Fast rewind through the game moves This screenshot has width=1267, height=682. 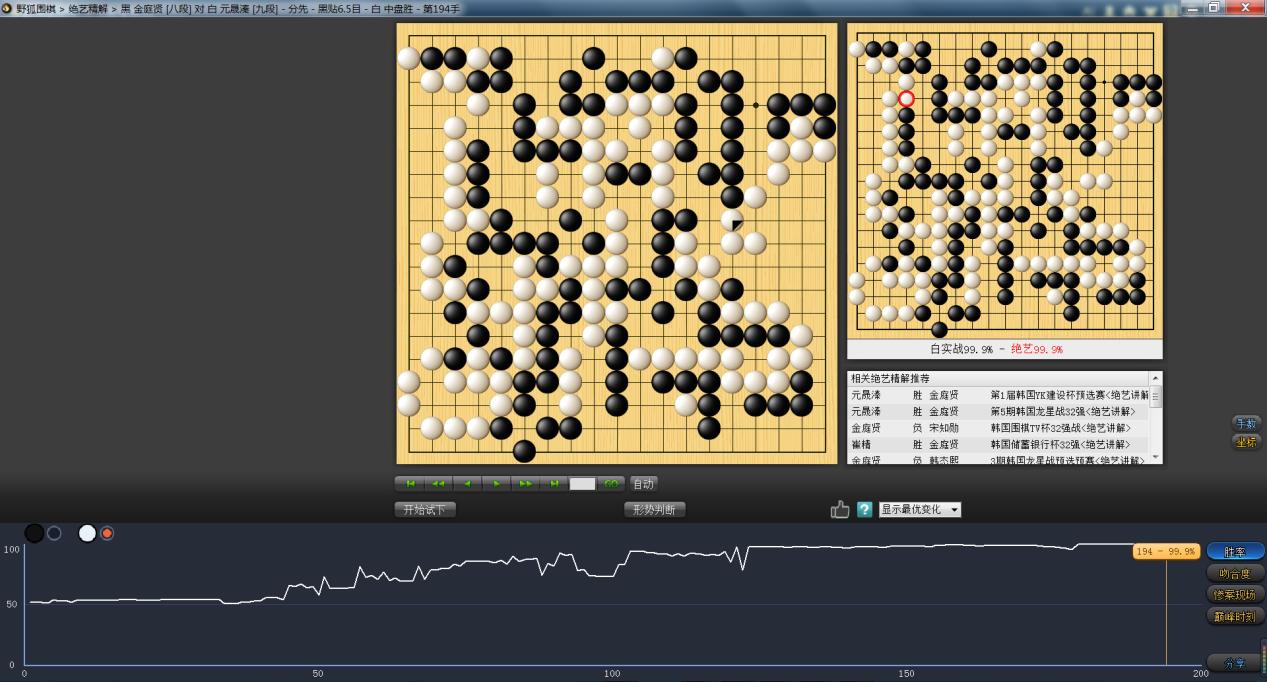click(x=439, y=483)
